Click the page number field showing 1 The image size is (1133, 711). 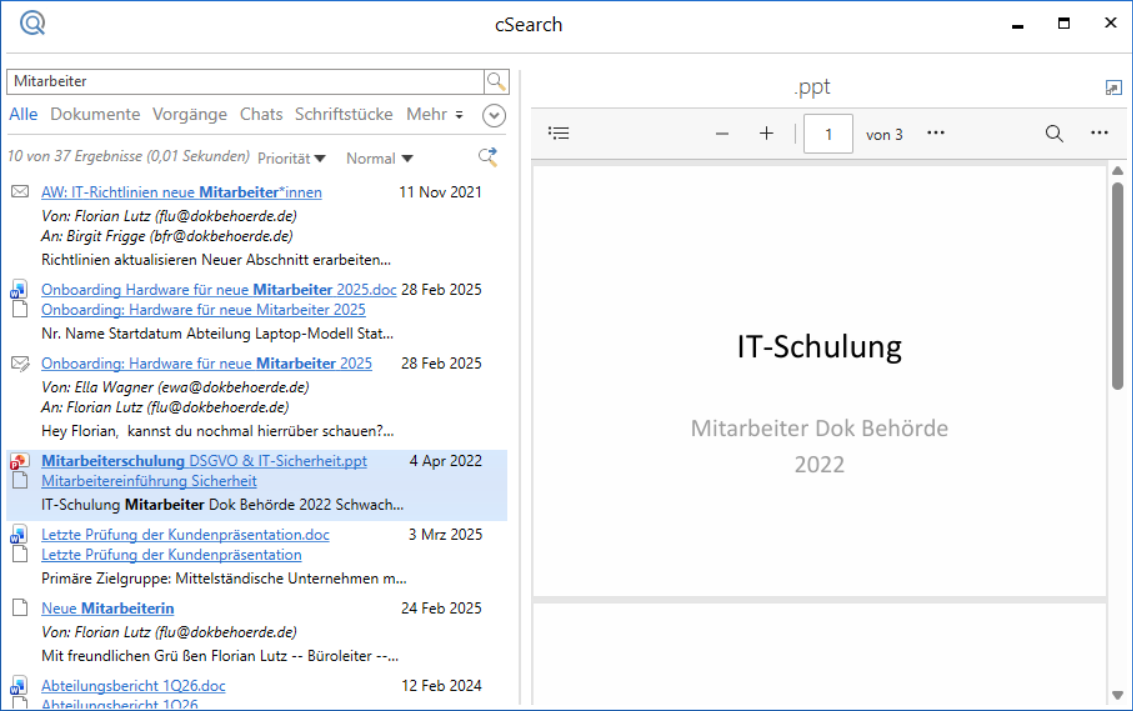pyautogui.click(x=828, y=134)
